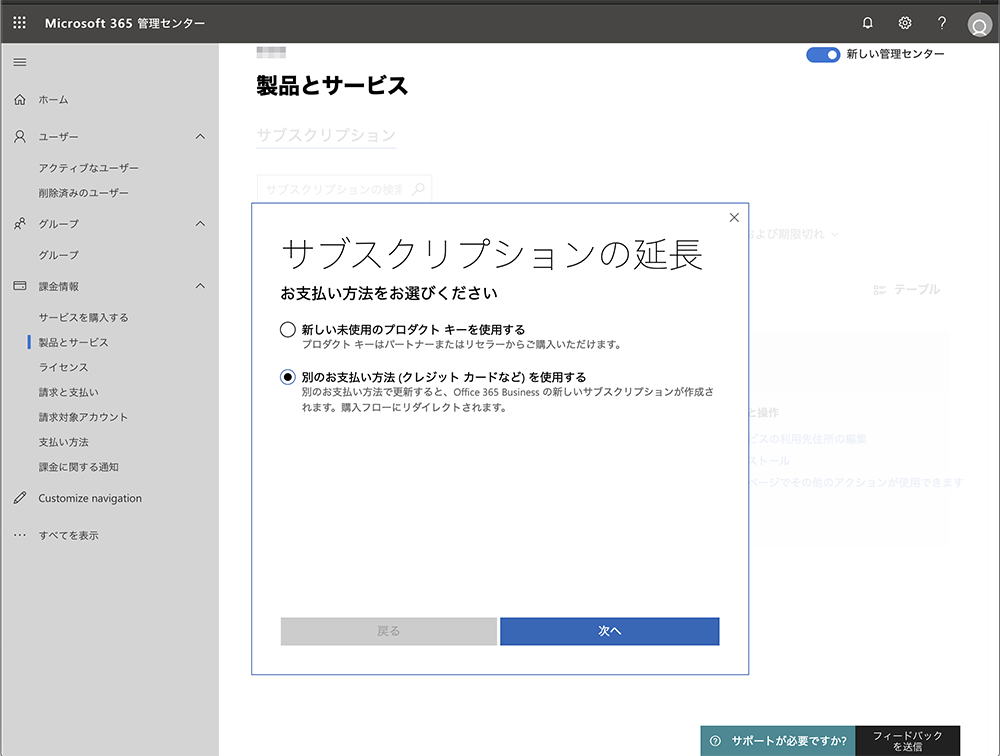Collapse the グループ section chevron
The width and height of the screenshot is (1000, 756).
[200, 224]
